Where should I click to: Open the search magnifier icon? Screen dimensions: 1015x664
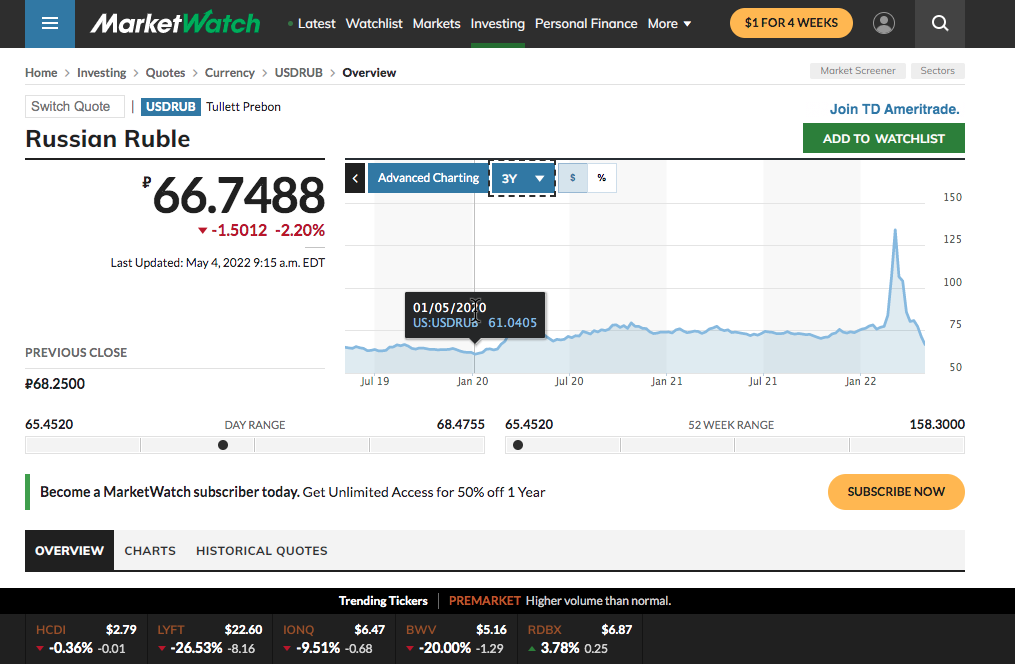point(940,24)
